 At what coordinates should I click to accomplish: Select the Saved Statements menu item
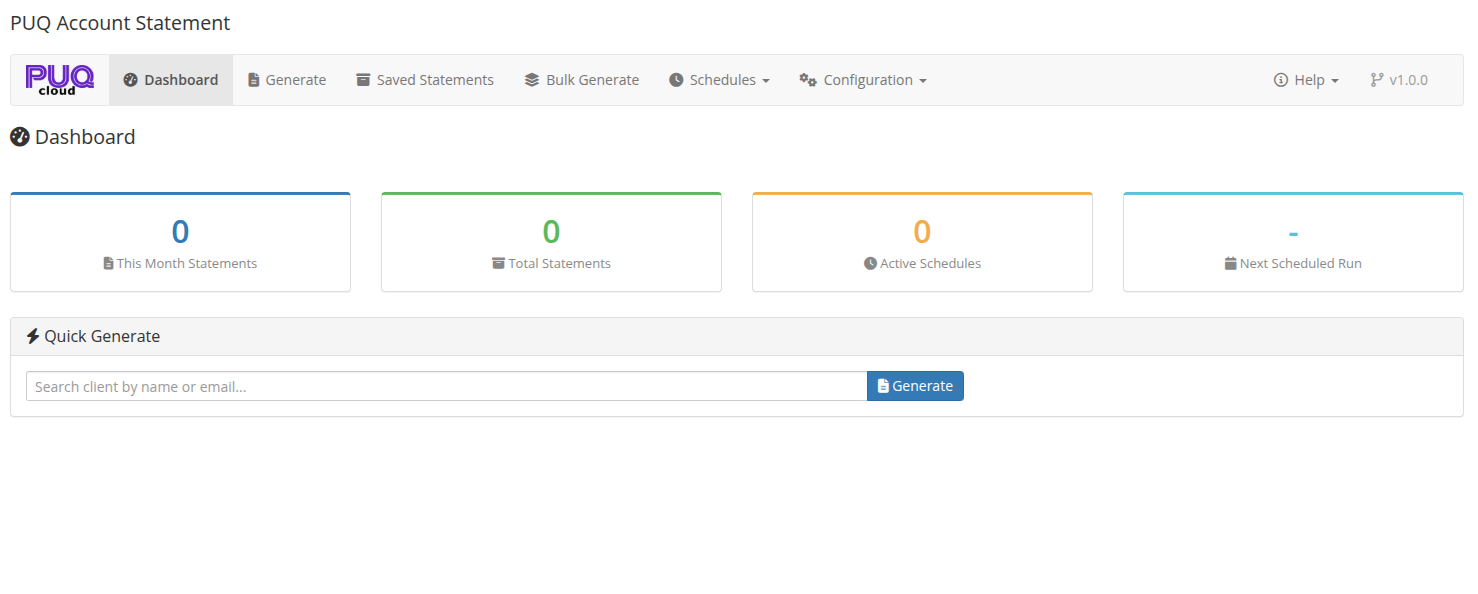[425, 79]
